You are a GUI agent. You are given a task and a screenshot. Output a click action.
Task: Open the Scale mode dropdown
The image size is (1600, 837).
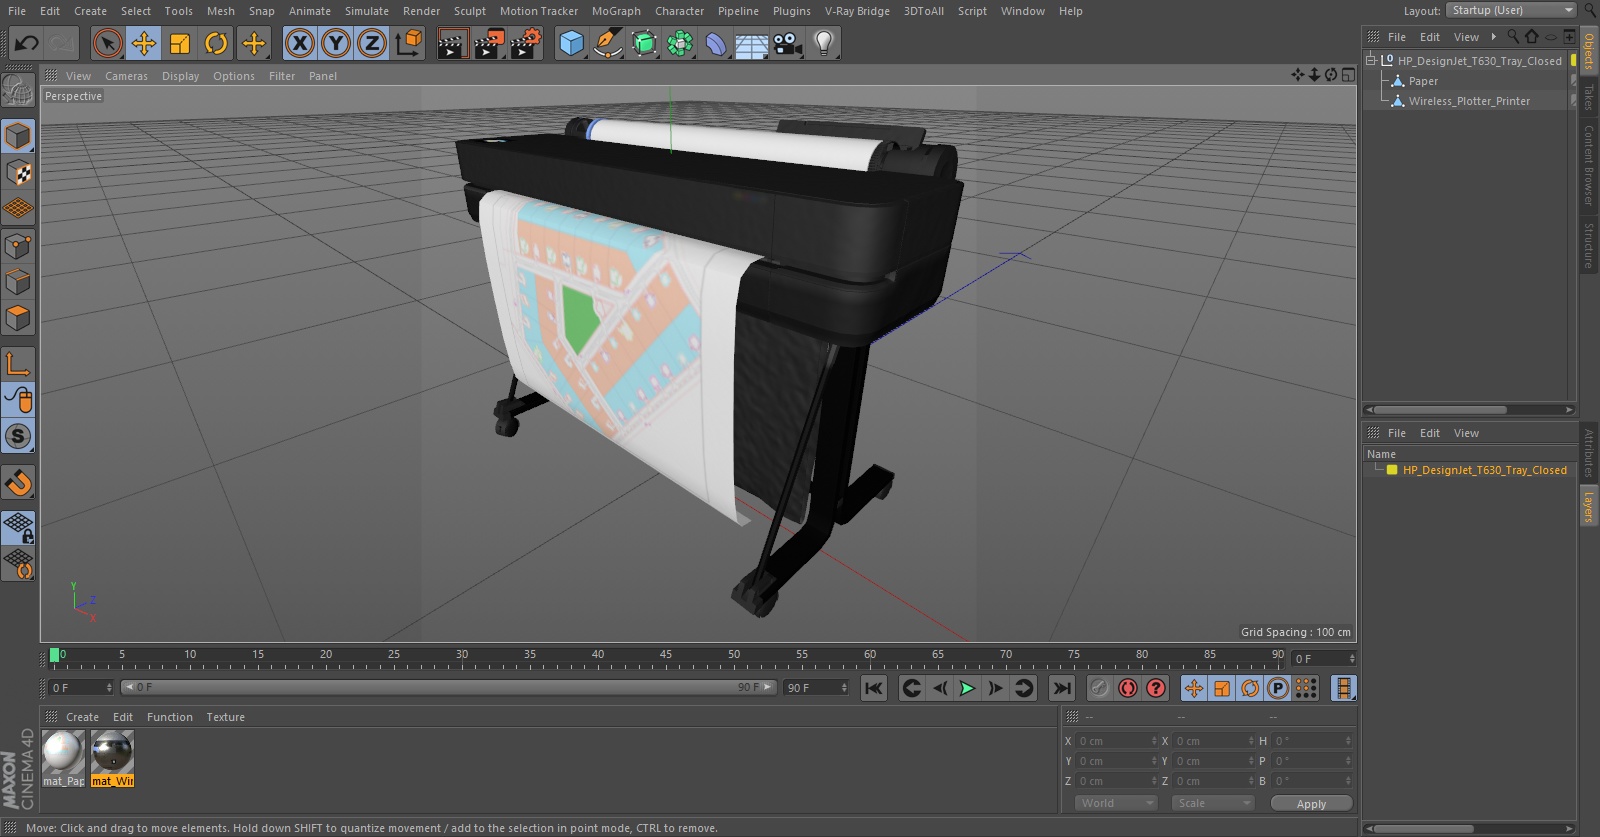(x=1213, y=803)
